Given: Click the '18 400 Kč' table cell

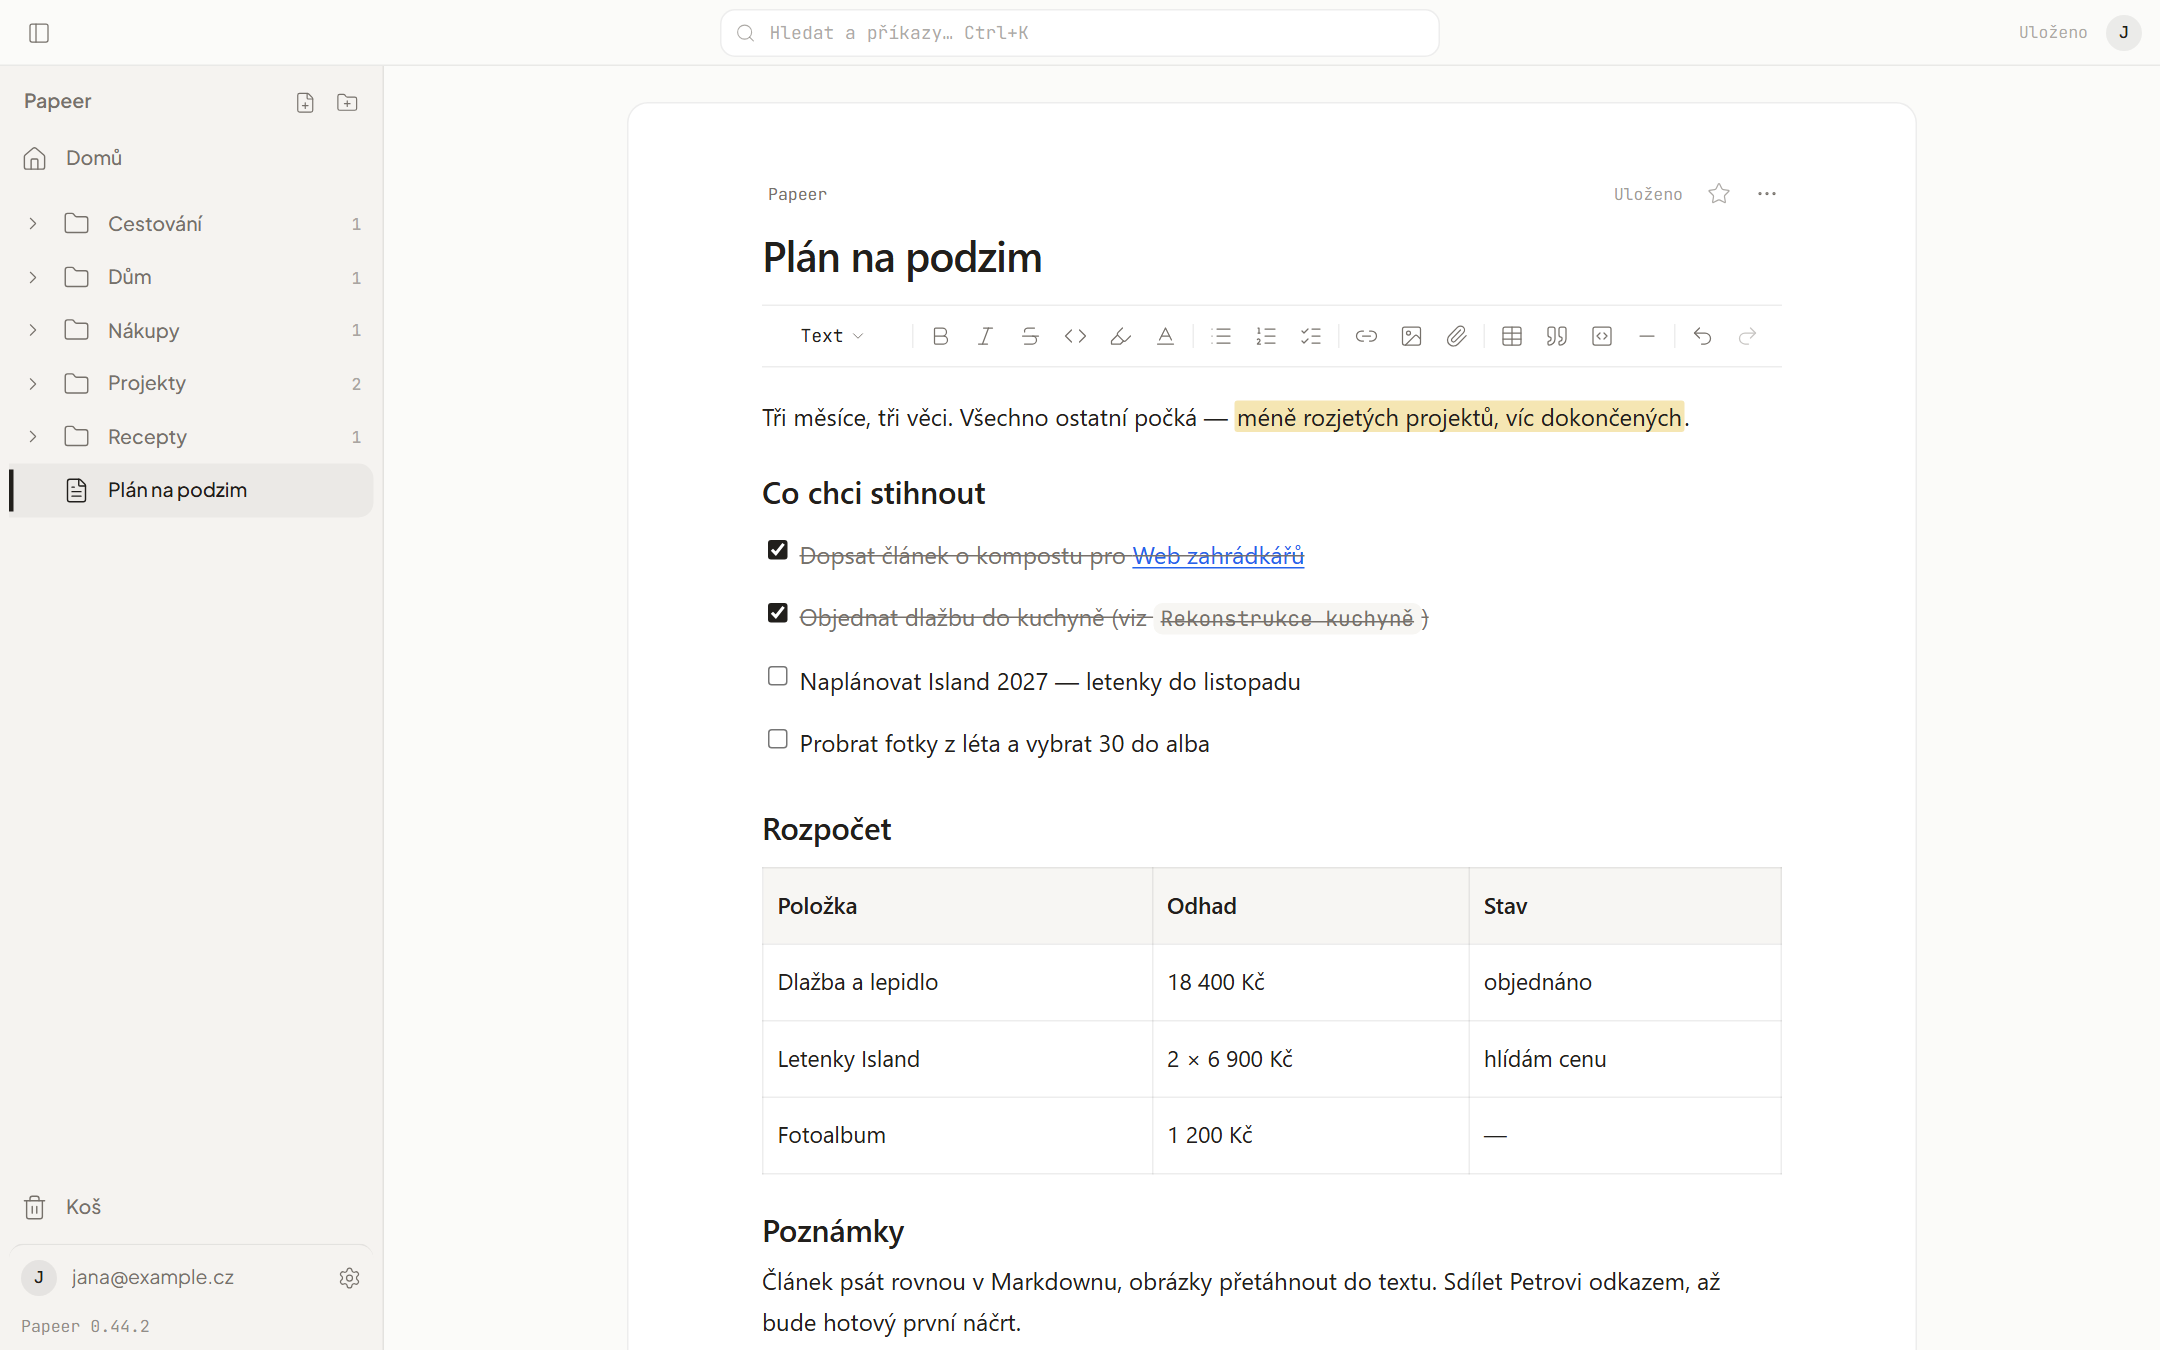Looking at the screenshot, I should pyautogui.click(x=1310, y=982).
